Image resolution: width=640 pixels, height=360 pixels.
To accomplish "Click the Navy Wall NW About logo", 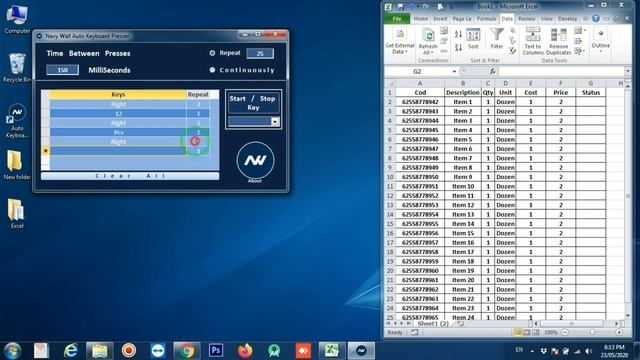I will point(255,160).
